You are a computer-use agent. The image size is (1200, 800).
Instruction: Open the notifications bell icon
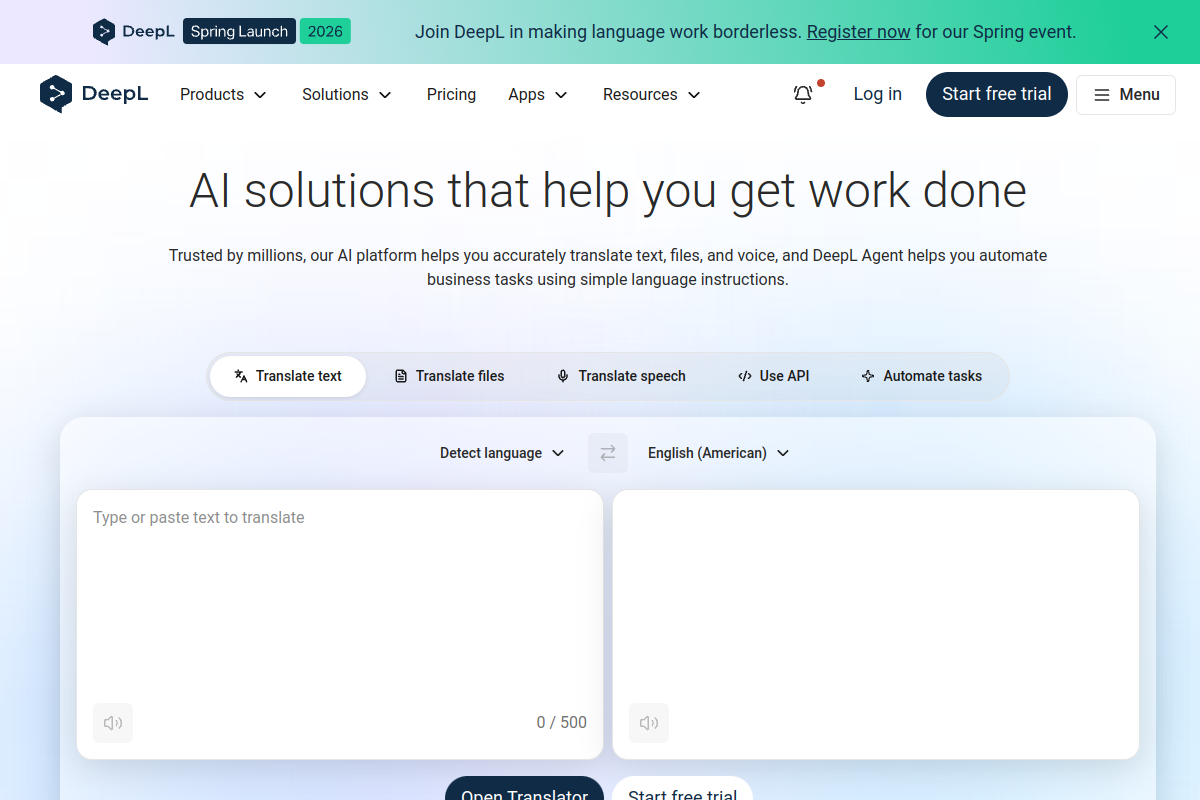tap(803, 94)
